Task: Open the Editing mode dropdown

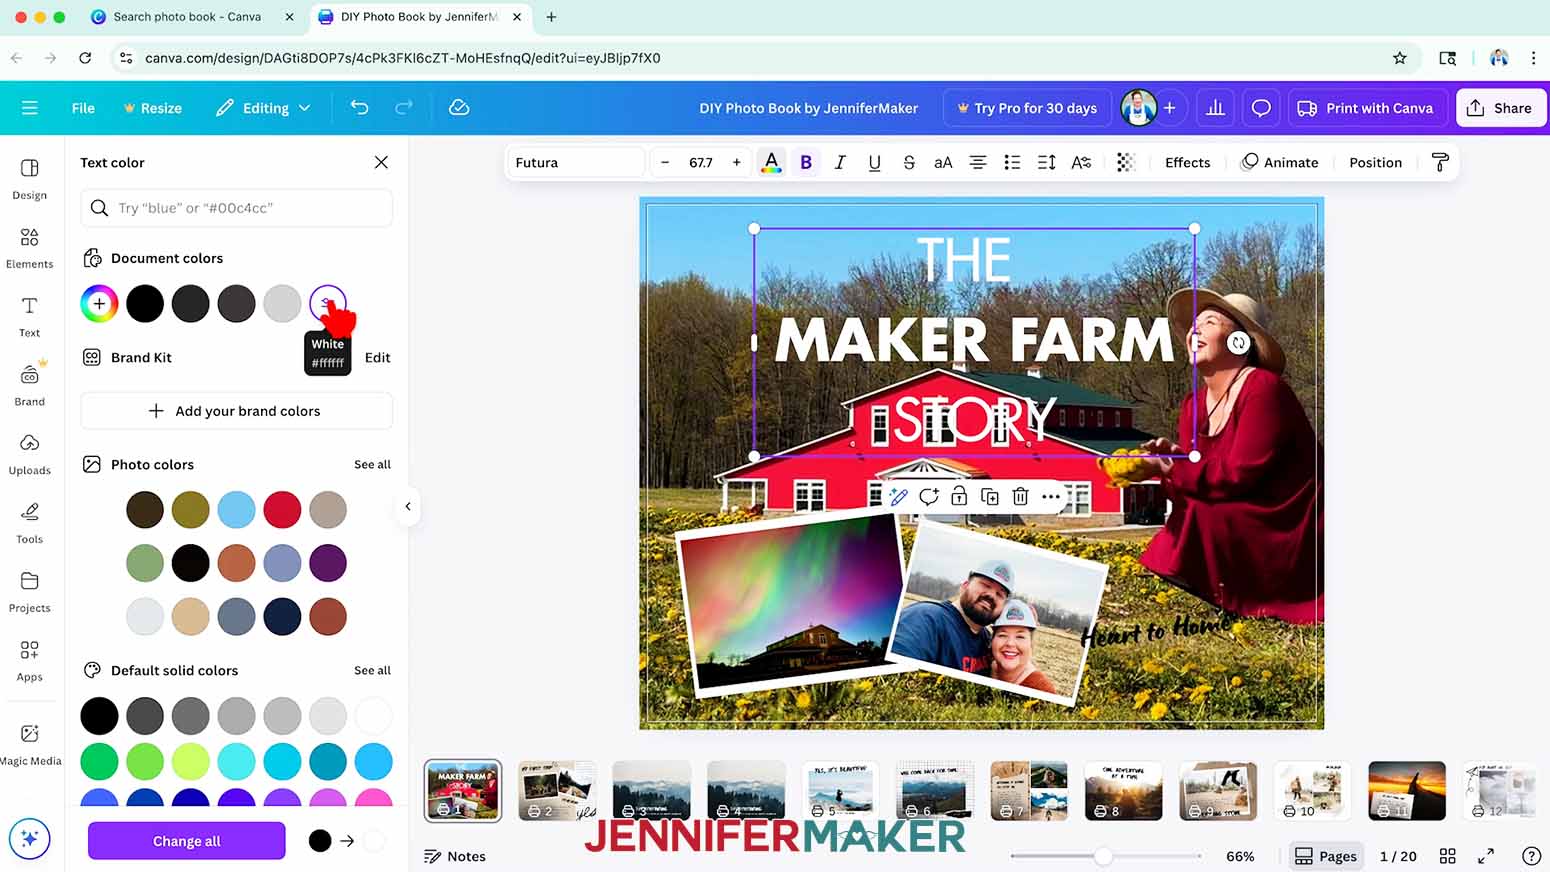Action: [x=263, y=108]
